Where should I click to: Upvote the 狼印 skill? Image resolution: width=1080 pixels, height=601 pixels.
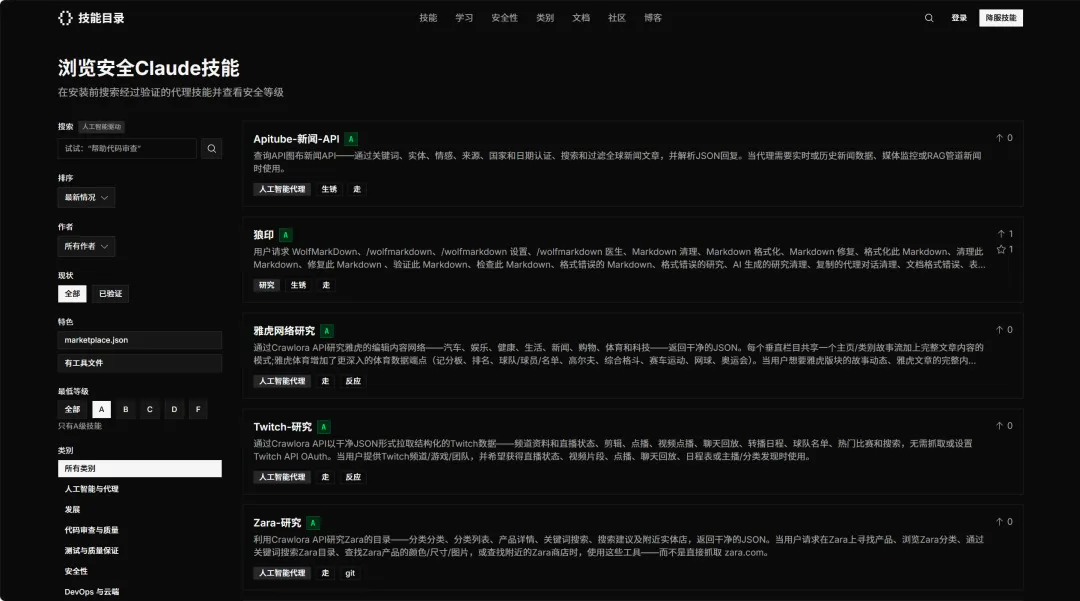[x=1004, y=233]
